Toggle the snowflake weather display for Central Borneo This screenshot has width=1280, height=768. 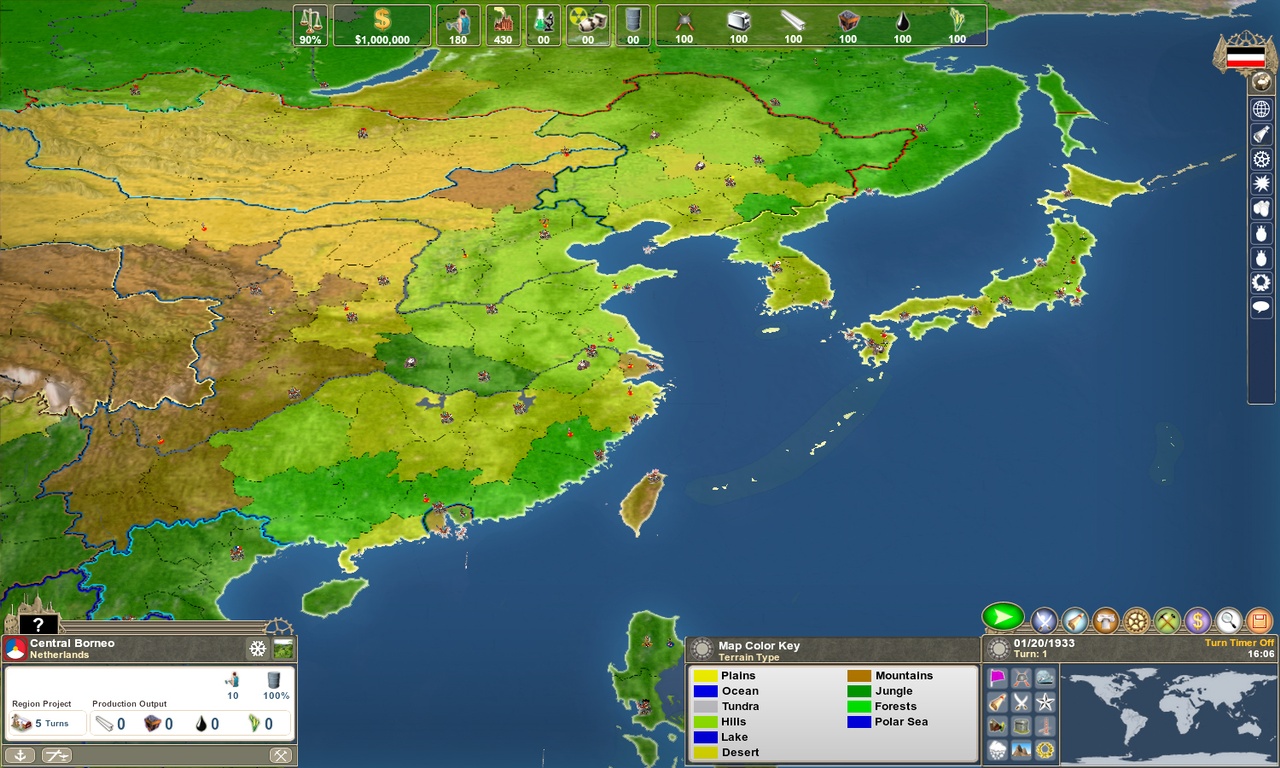[257, 648]
